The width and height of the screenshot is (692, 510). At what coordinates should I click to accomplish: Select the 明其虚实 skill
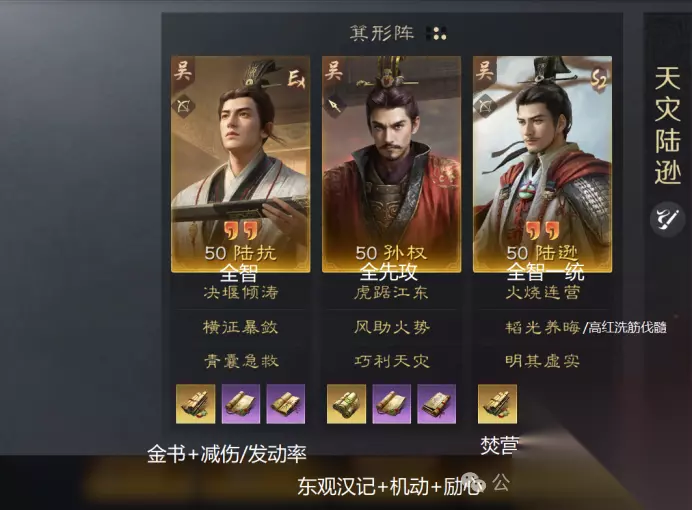coord(542,361)
